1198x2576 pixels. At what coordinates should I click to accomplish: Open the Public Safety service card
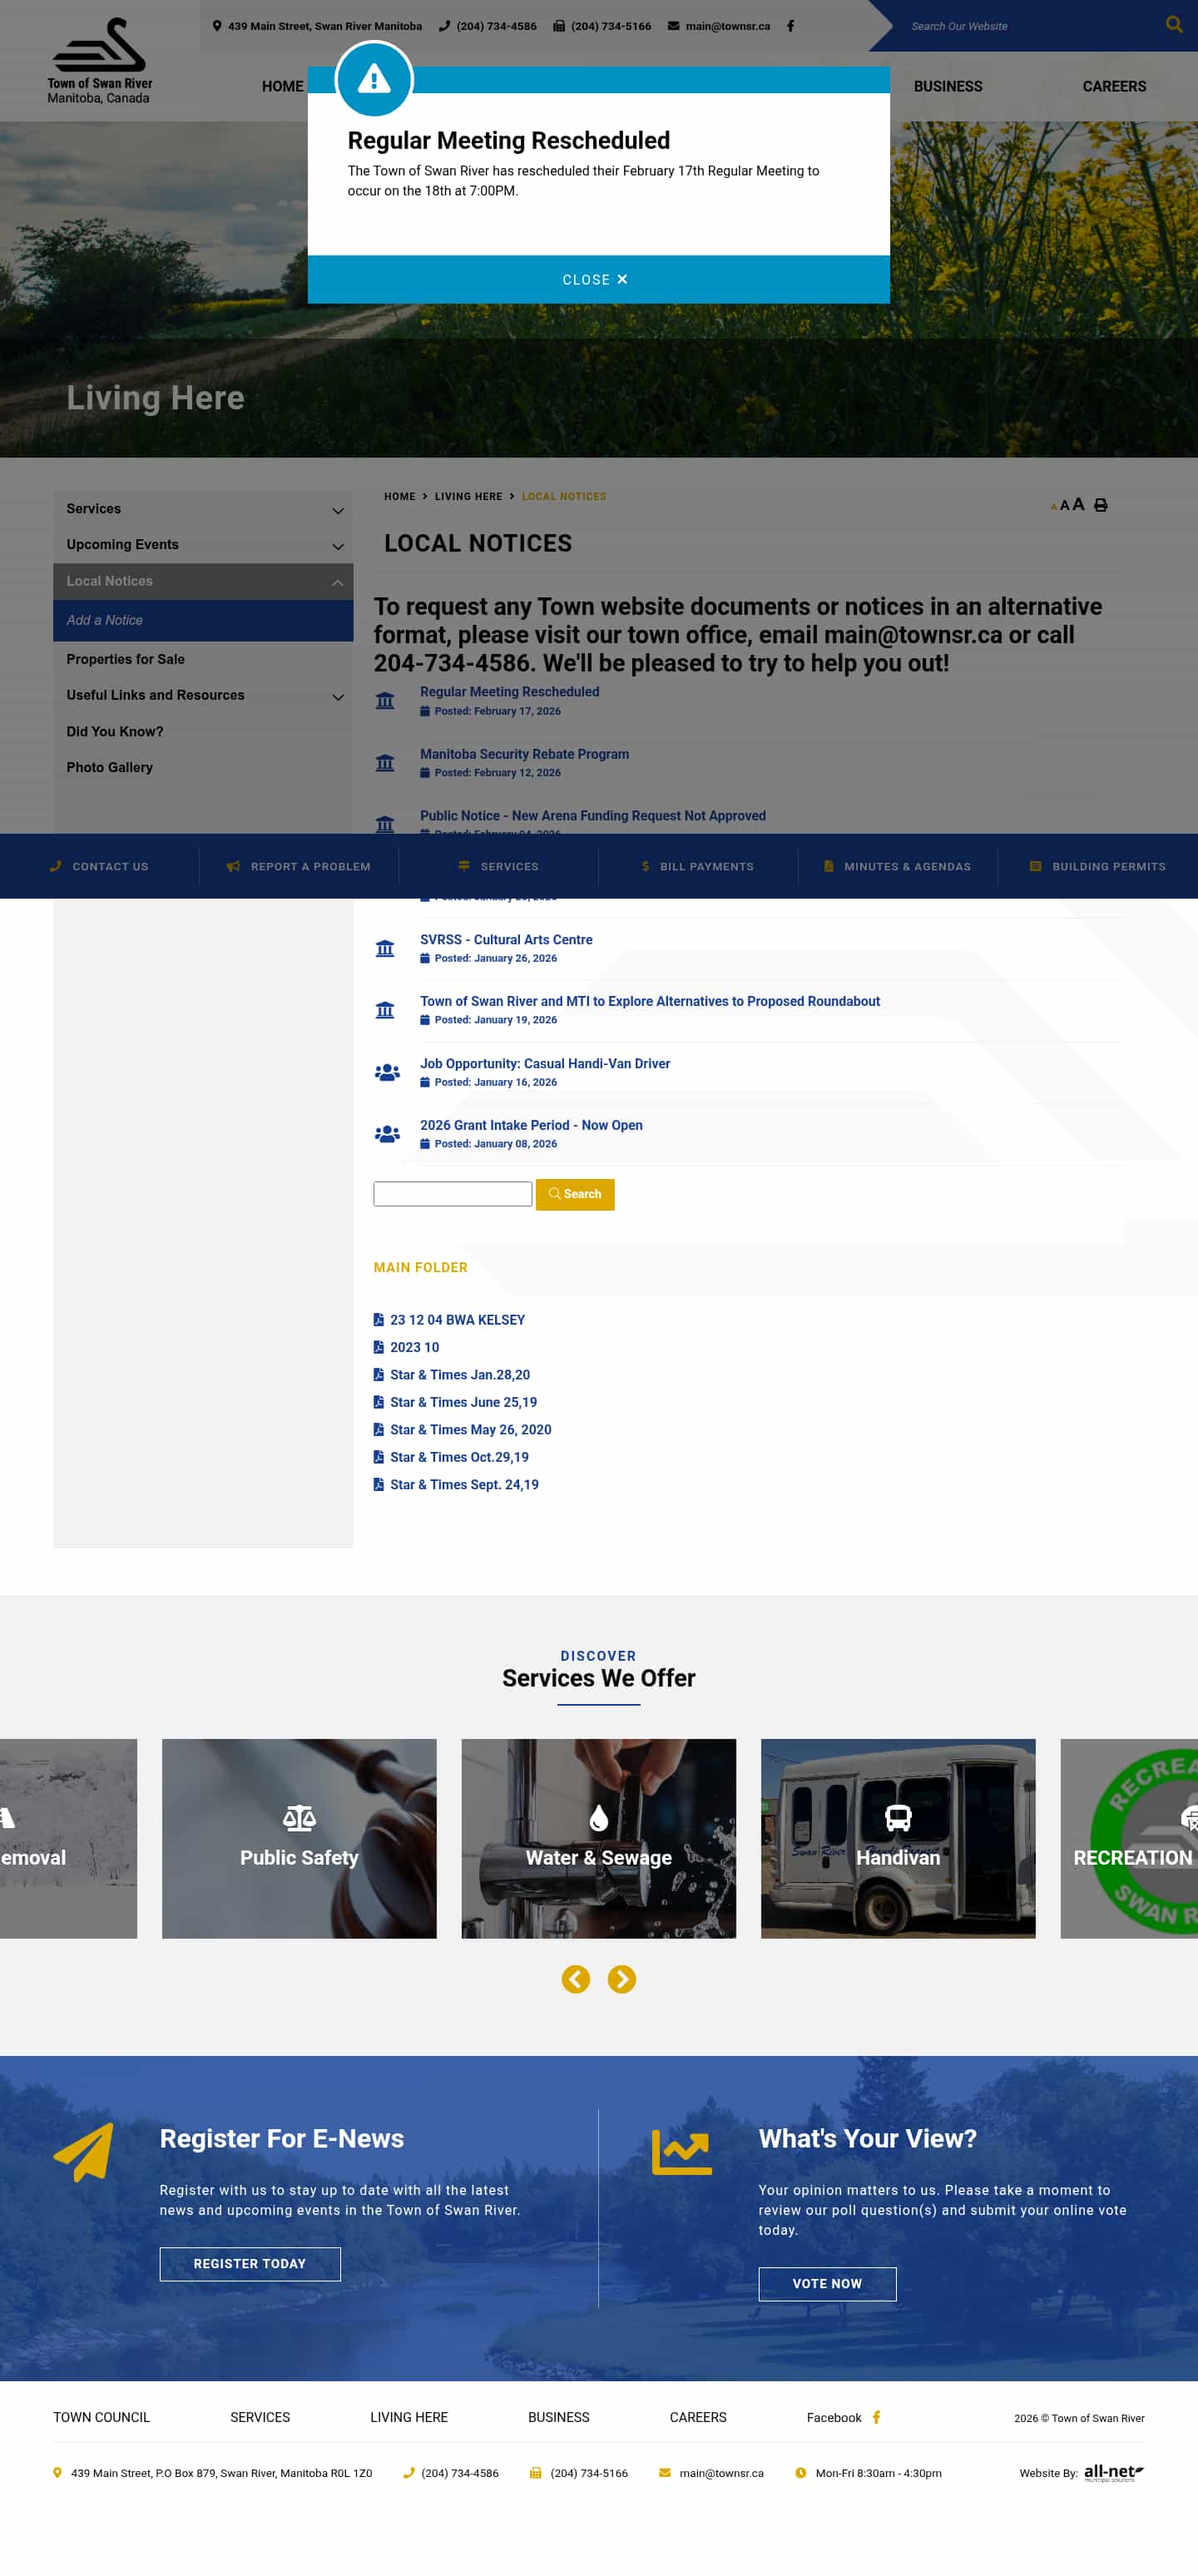299,1838
